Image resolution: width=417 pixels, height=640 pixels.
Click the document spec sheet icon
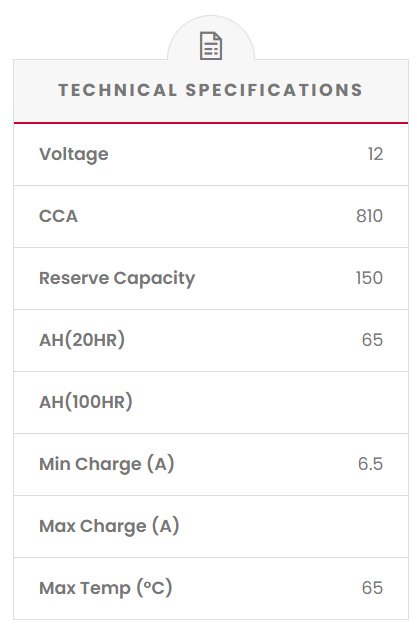point(211,46)
